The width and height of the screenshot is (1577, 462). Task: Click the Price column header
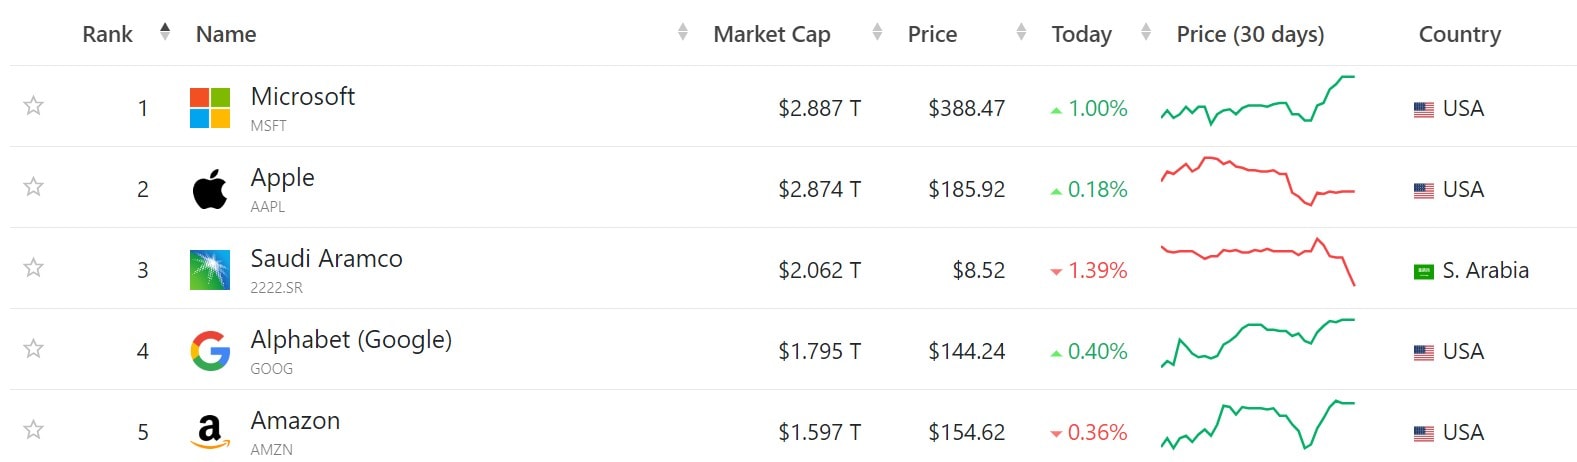pos(932,34)
